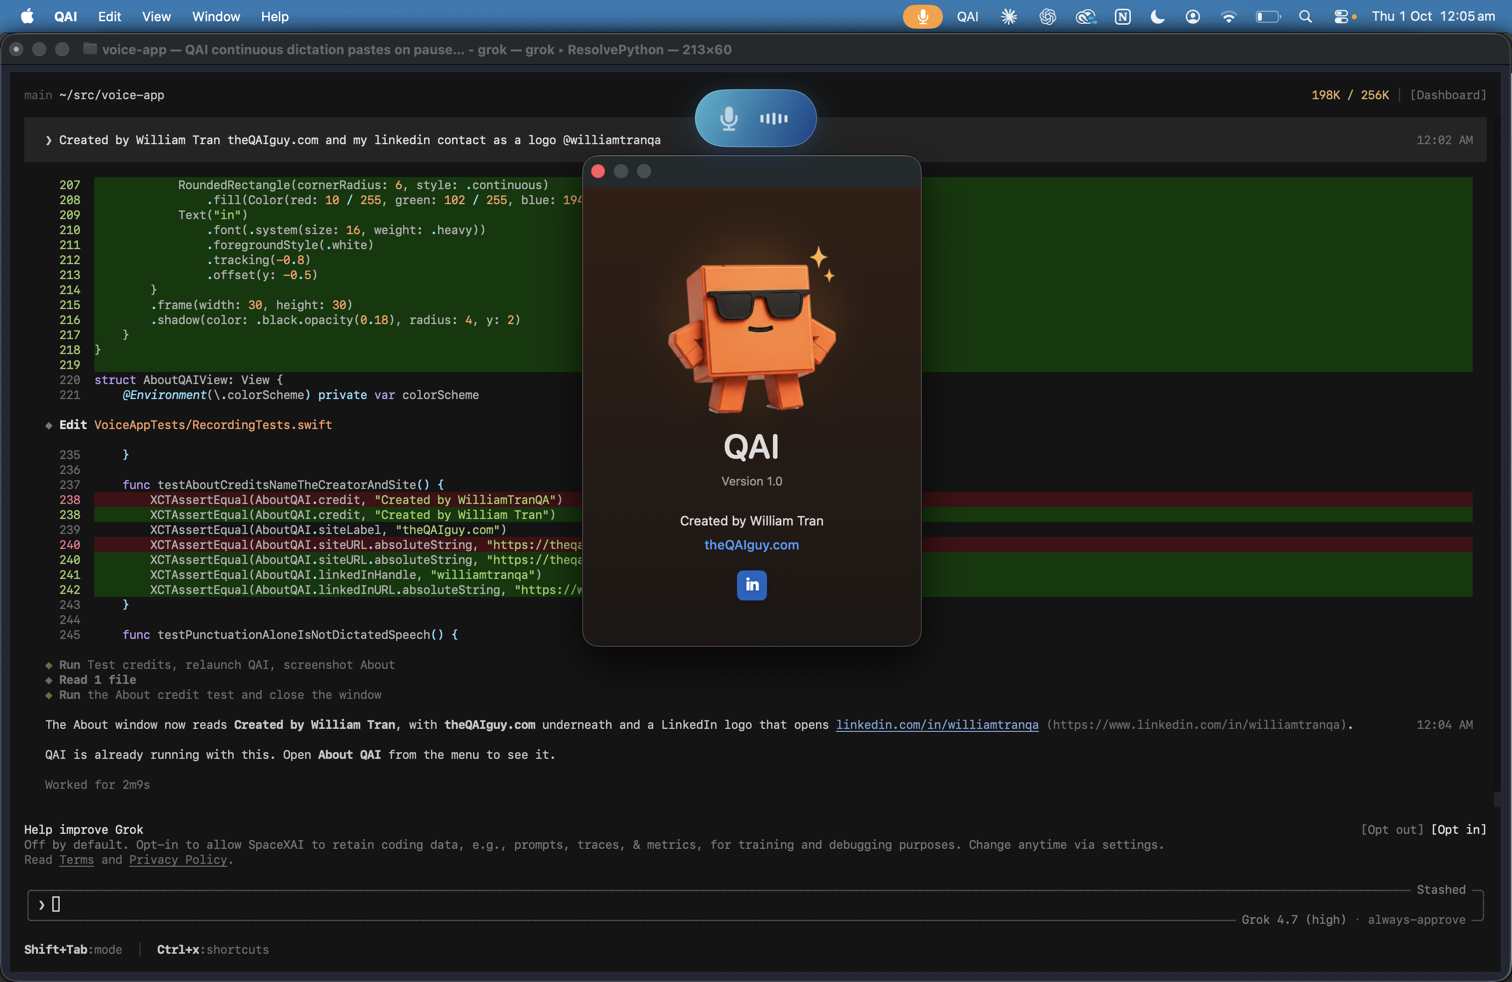Screen dimensions: 1512x982
Task: Click Opt out for Help improve Grok
Action: [x=1392, y=830]
